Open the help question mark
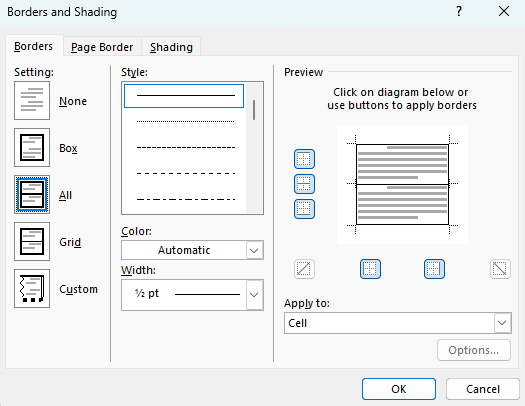525x406 pixels. click(459, 12)
